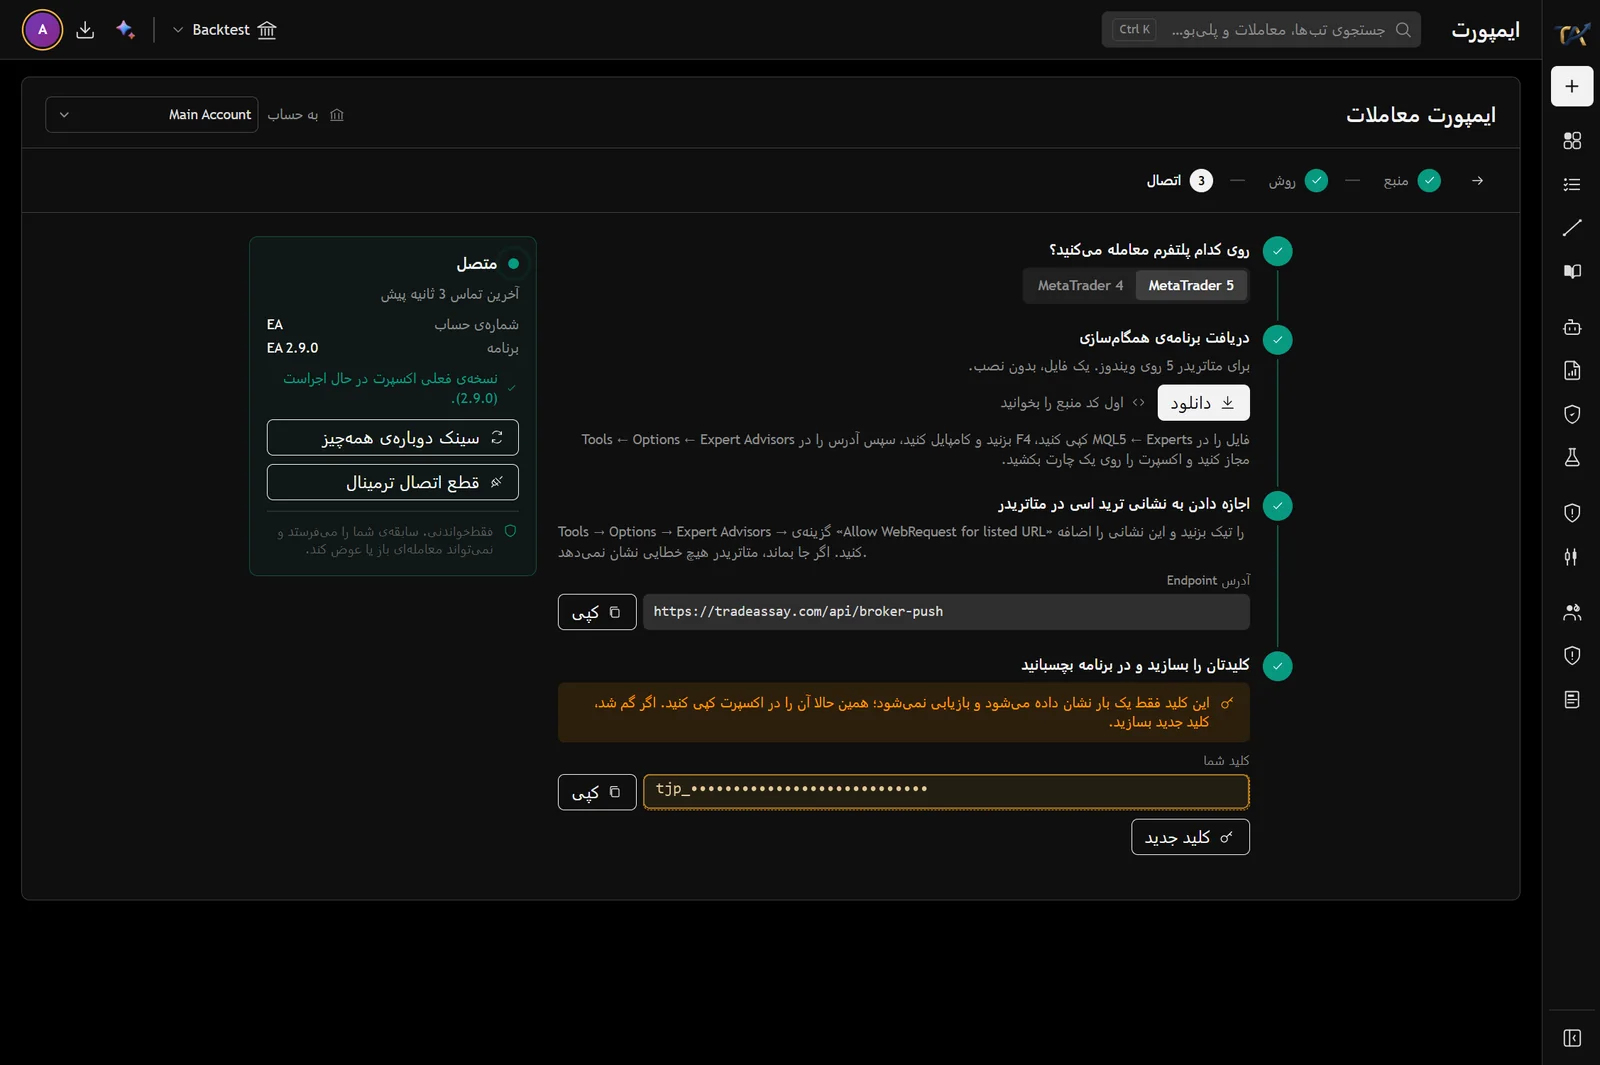The width and height of the screenshot is (1600, 1065).
Task: Copy the key with کپی button
Action: (597, 792)
